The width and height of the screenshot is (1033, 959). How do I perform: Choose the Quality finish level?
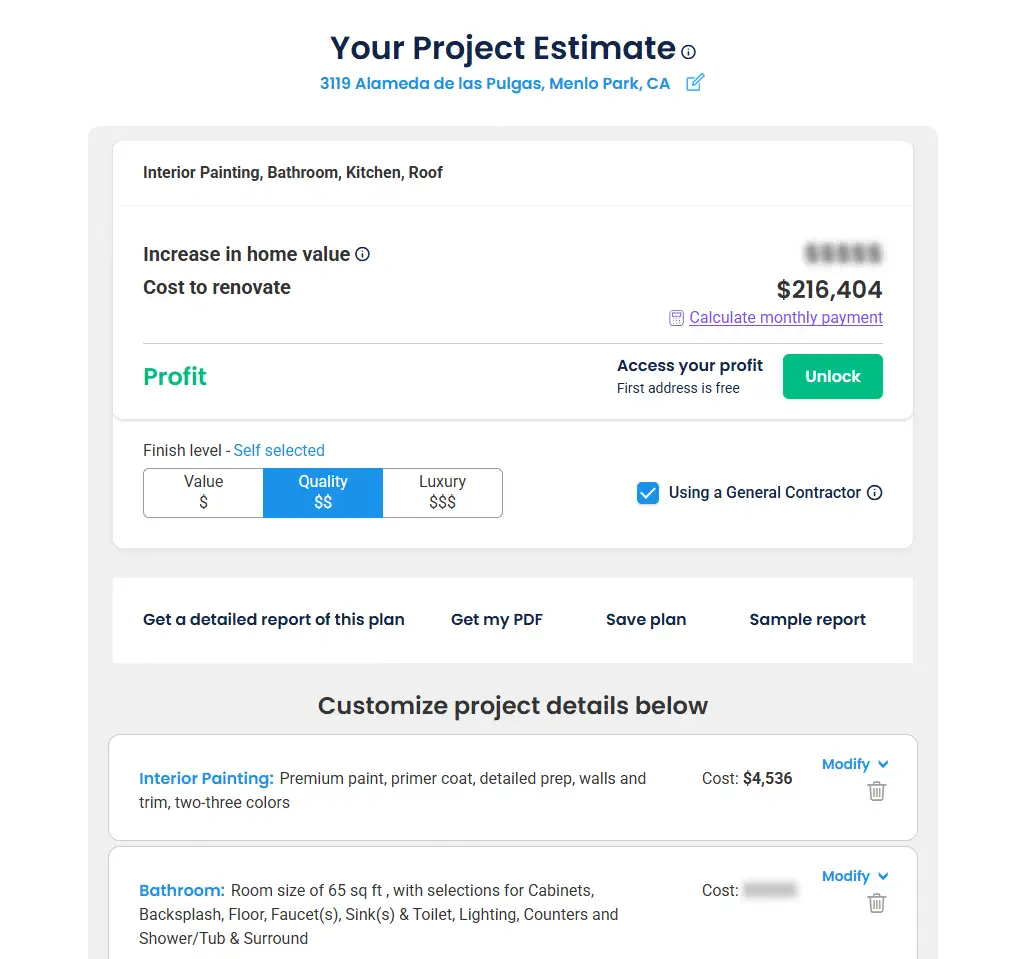point(323,492)
